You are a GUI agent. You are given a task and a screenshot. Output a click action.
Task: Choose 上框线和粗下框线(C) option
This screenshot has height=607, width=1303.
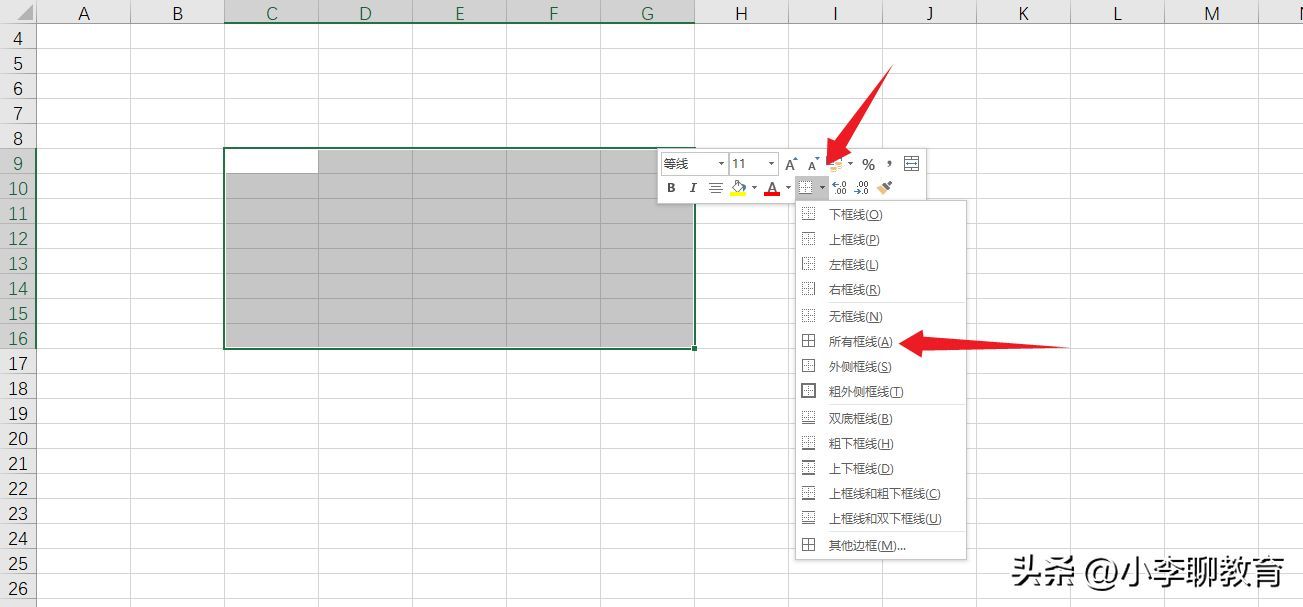[881, 493]
